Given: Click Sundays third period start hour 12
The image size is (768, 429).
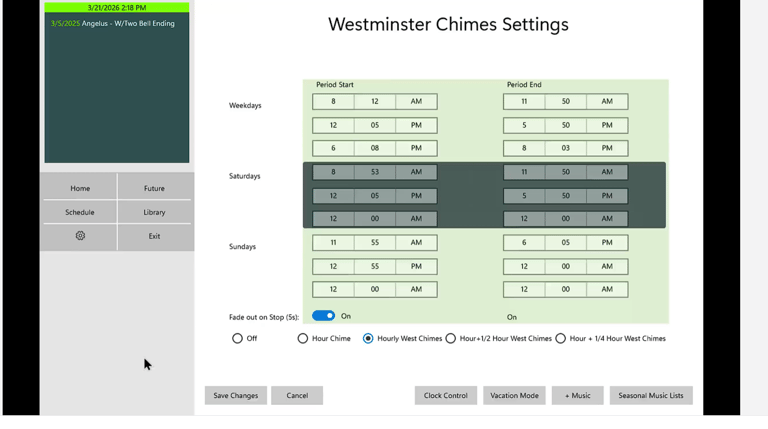Looking at the screenshot, I should [x=333, y=289].
